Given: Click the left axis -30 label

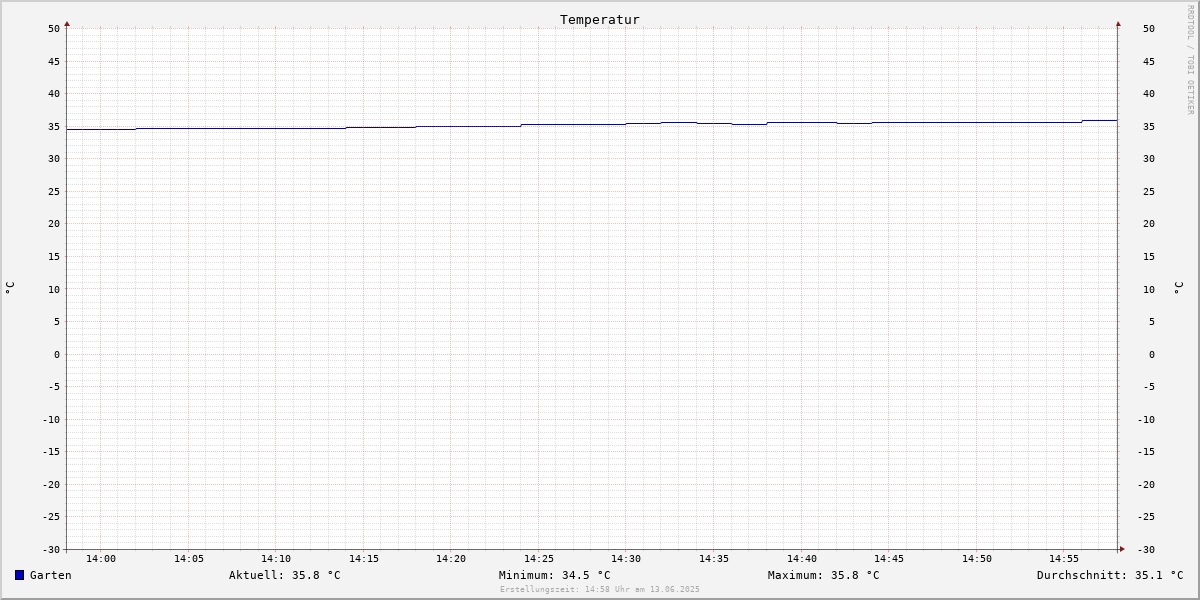Looking at the screenshot, I should click(x=51, y=550).
